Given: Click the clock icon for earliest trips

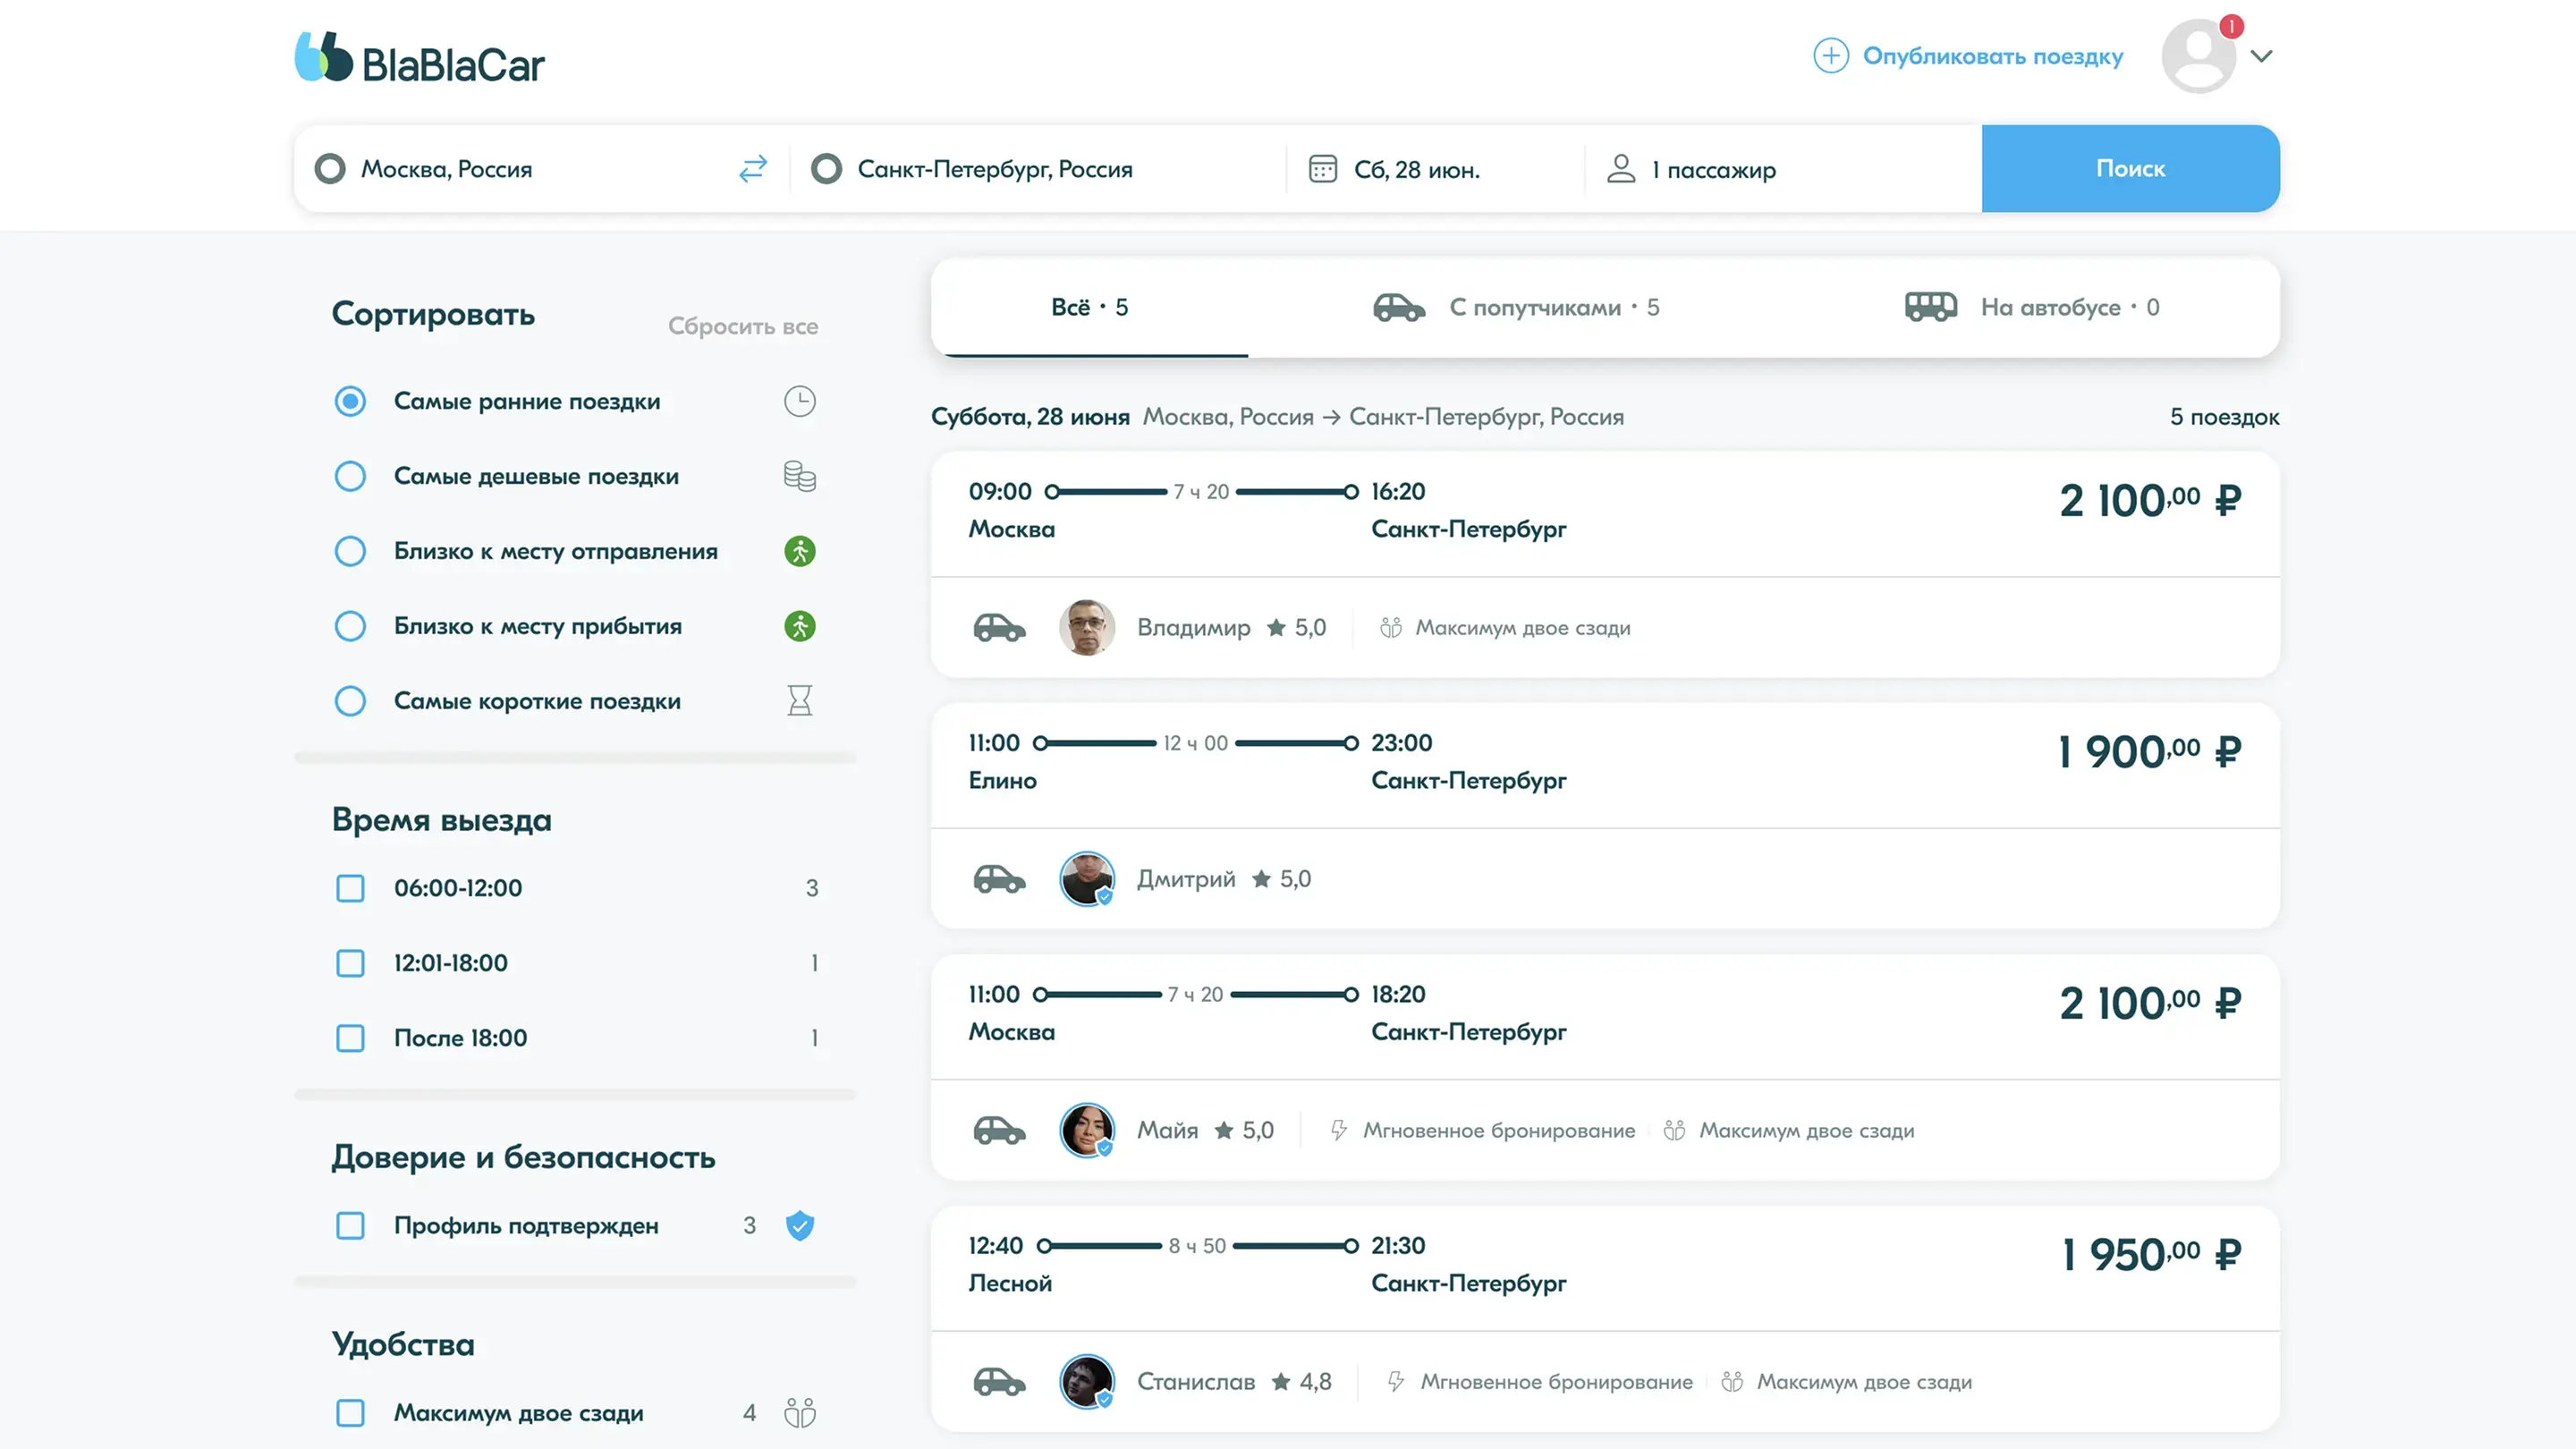Looking at the screenshot, I should click(x=799, y=401).
